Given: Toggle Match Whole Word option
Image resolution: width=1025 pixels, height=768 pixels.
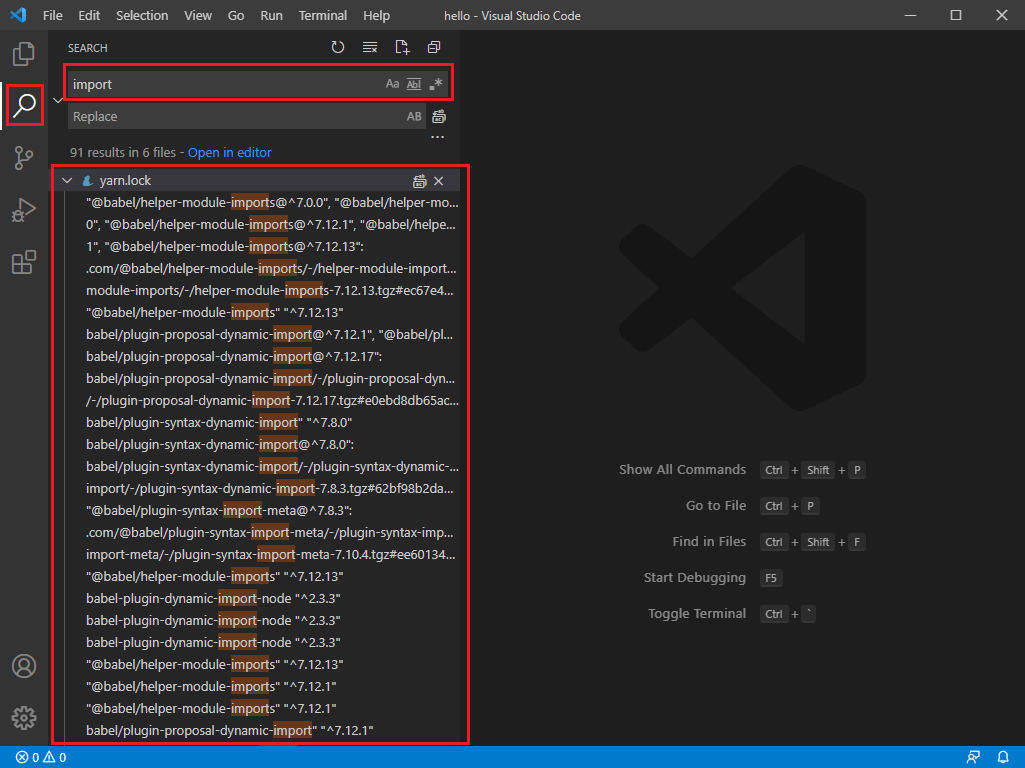Looking at the screenshot, I should point(414,84).
